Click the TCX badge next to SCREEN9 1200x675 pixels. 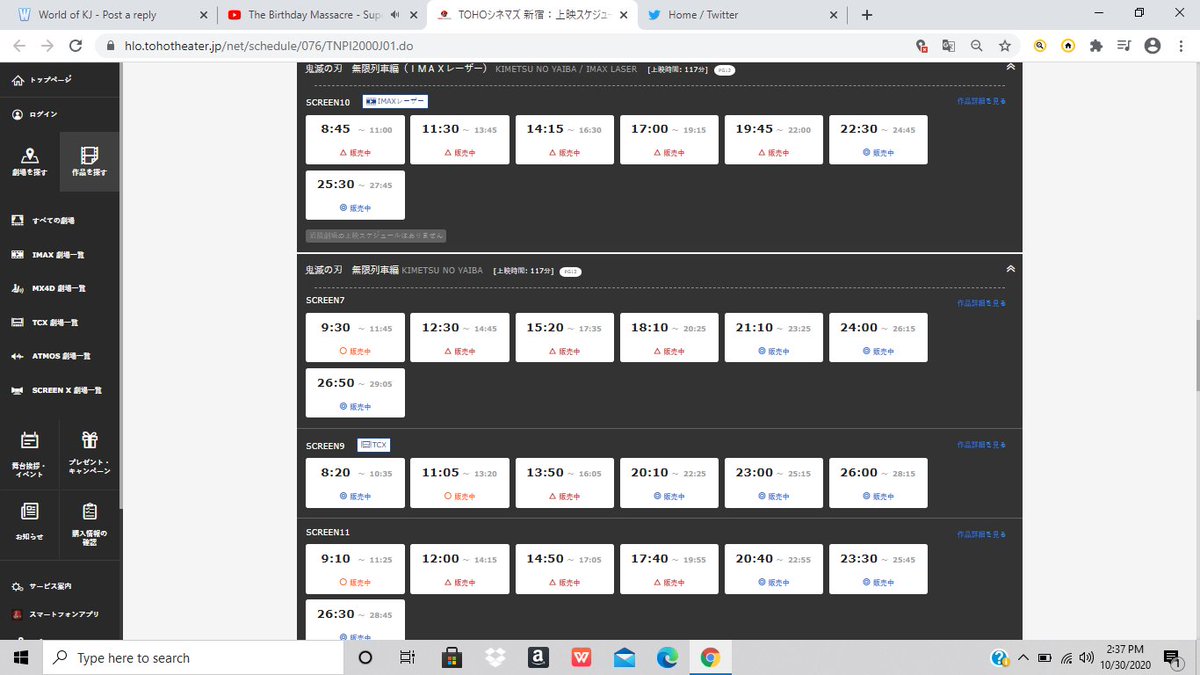(x=373, y=444)
